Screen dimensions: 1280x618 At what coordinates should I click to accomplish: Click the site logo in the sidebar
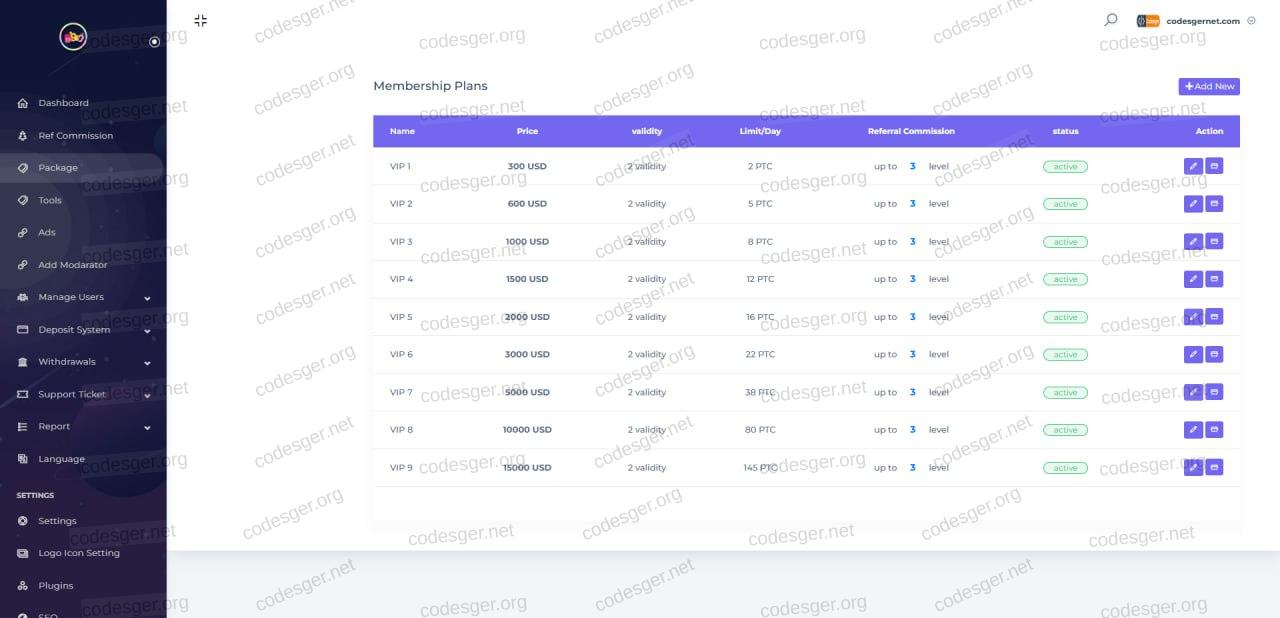[x=74, y=37]
